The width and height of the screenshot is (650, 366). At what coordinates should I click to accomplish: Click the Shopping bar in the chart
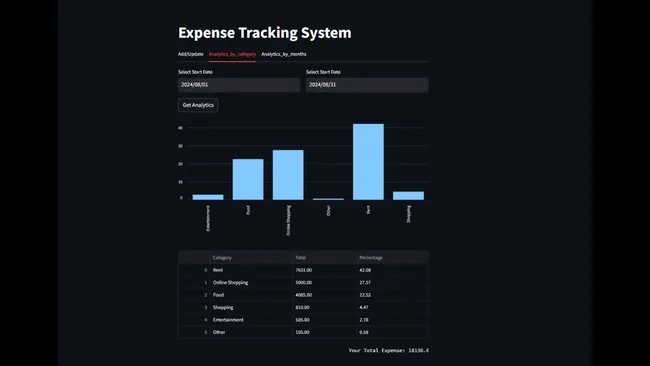(408, 196)
